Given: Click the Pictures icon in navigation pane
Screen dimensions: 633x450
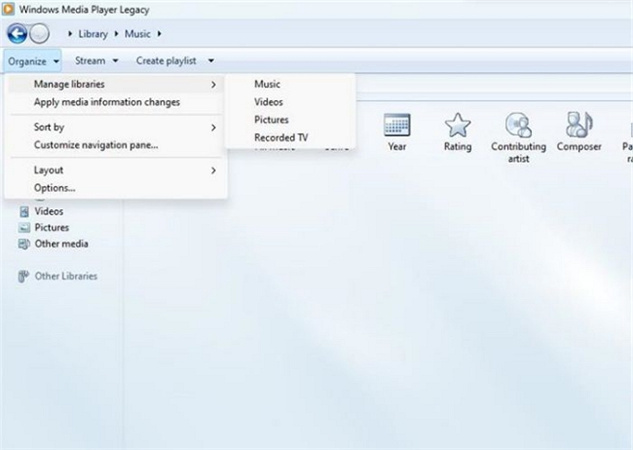Looking at the screenshot, I should pyautogui.click(x=24, y=228).
